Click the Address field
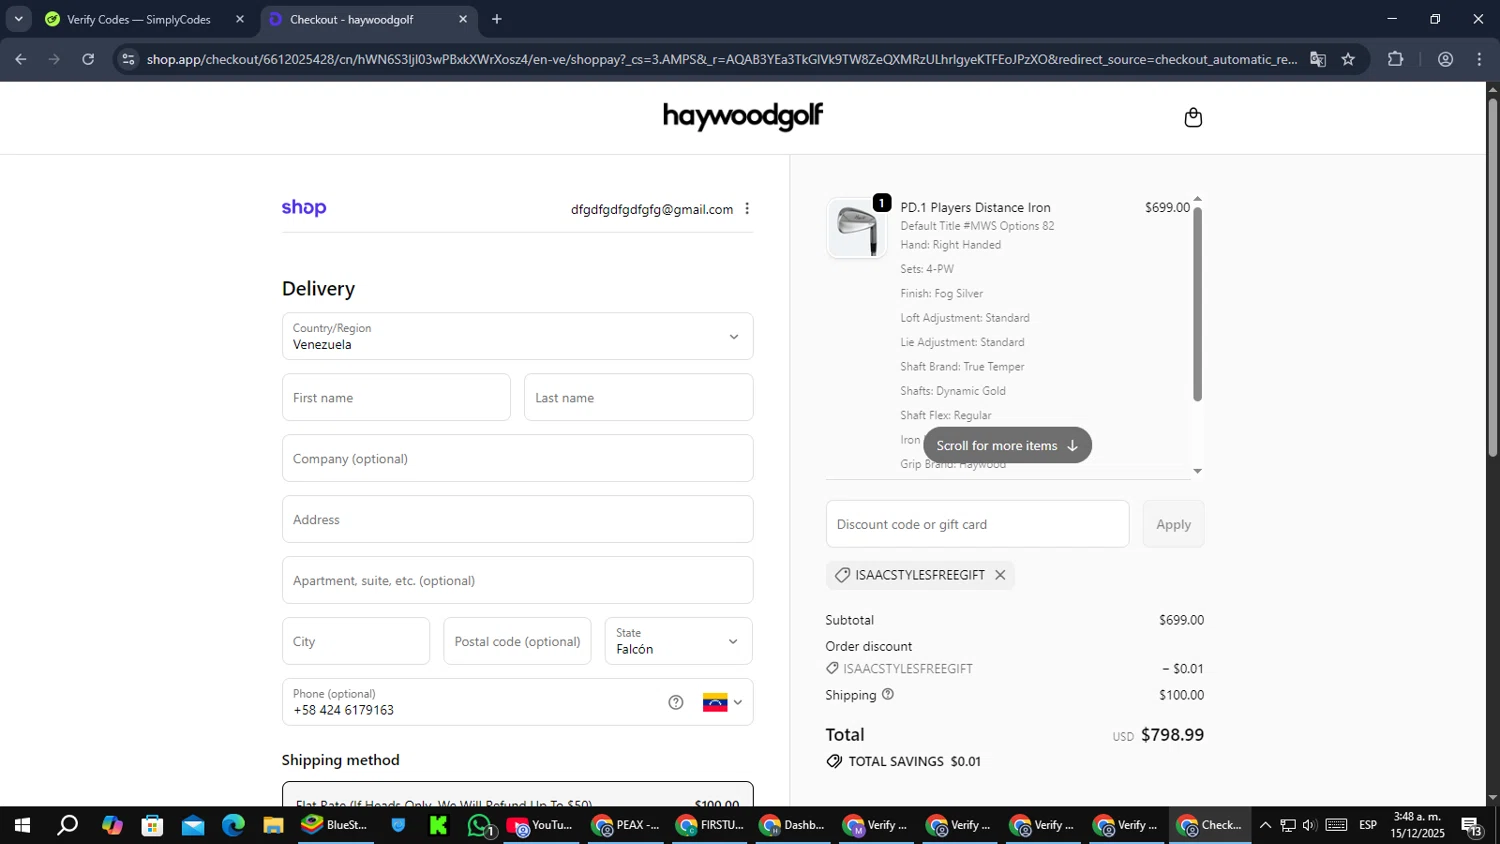The height and width of the screenshot is (844, 1500). click(x=517, y=519)
